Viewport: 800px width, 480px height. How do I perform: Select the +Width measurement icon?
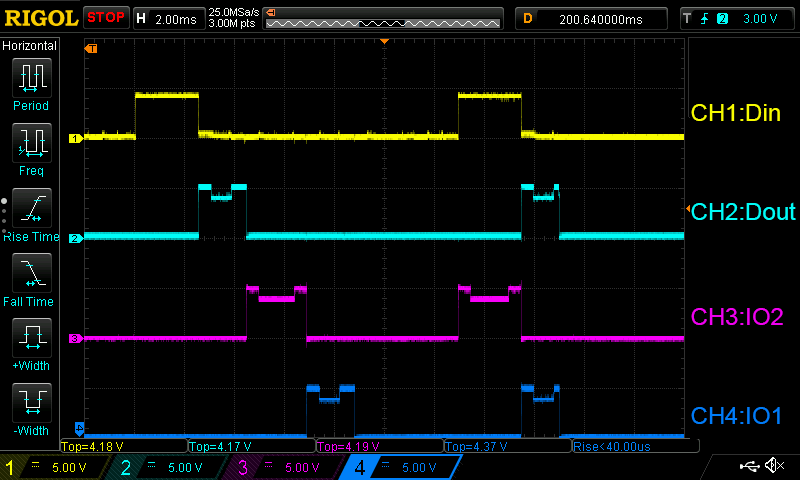point(32,338)
